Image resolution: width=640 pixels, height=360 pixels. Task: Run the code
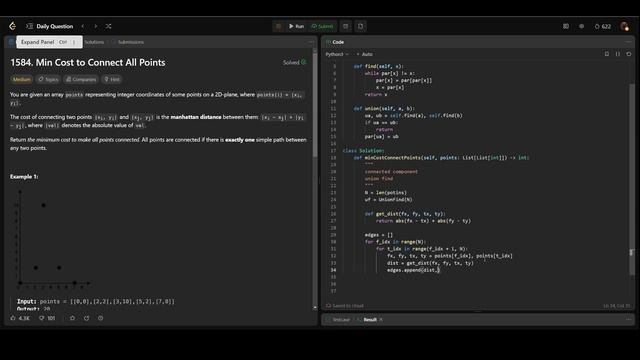pyautogui.click(x=296, y=26)
